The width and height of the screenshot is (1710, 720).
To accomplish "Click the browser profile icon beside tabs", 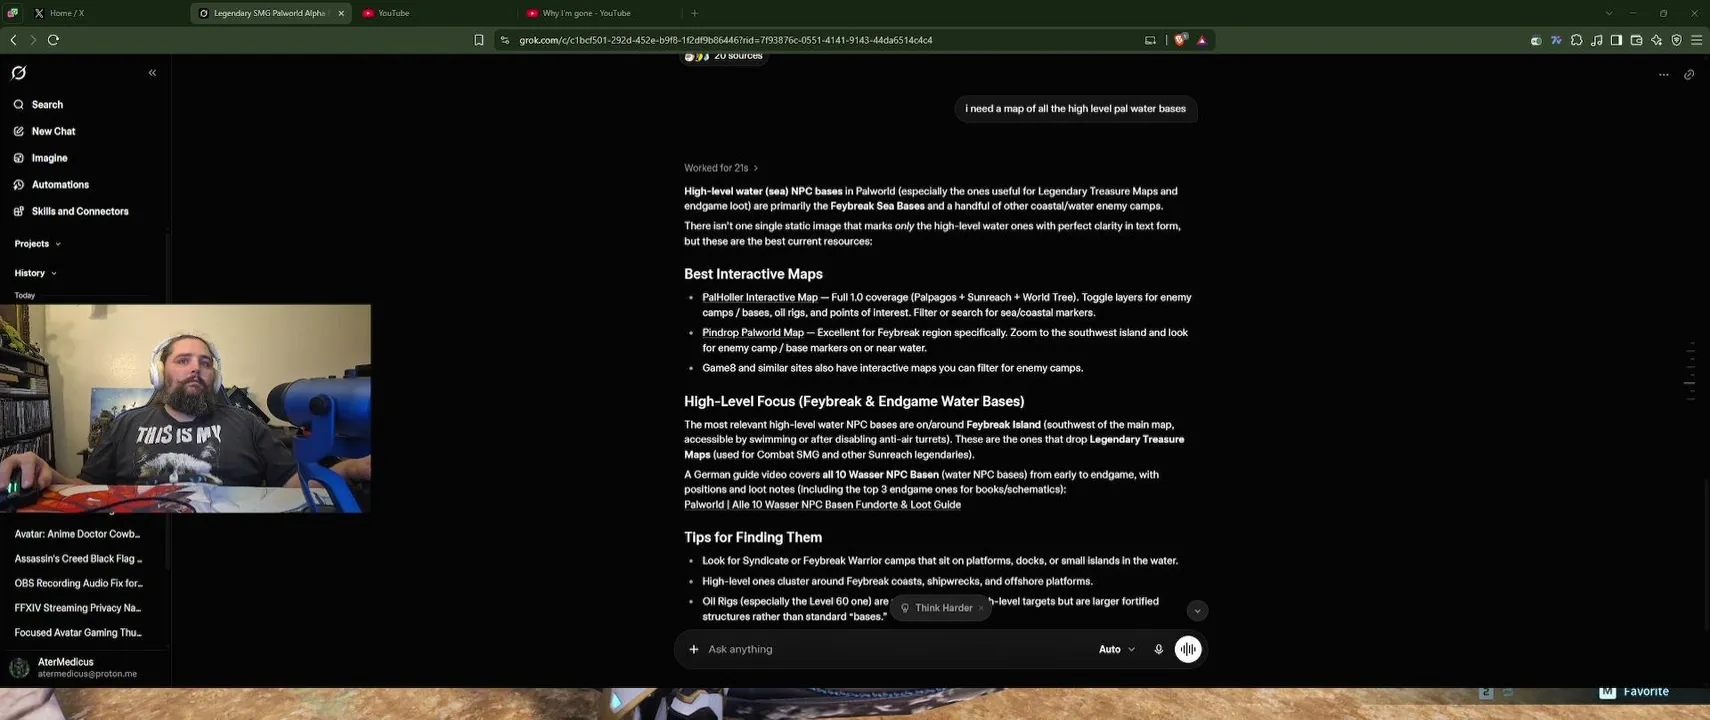I will (x=13, y=13).
